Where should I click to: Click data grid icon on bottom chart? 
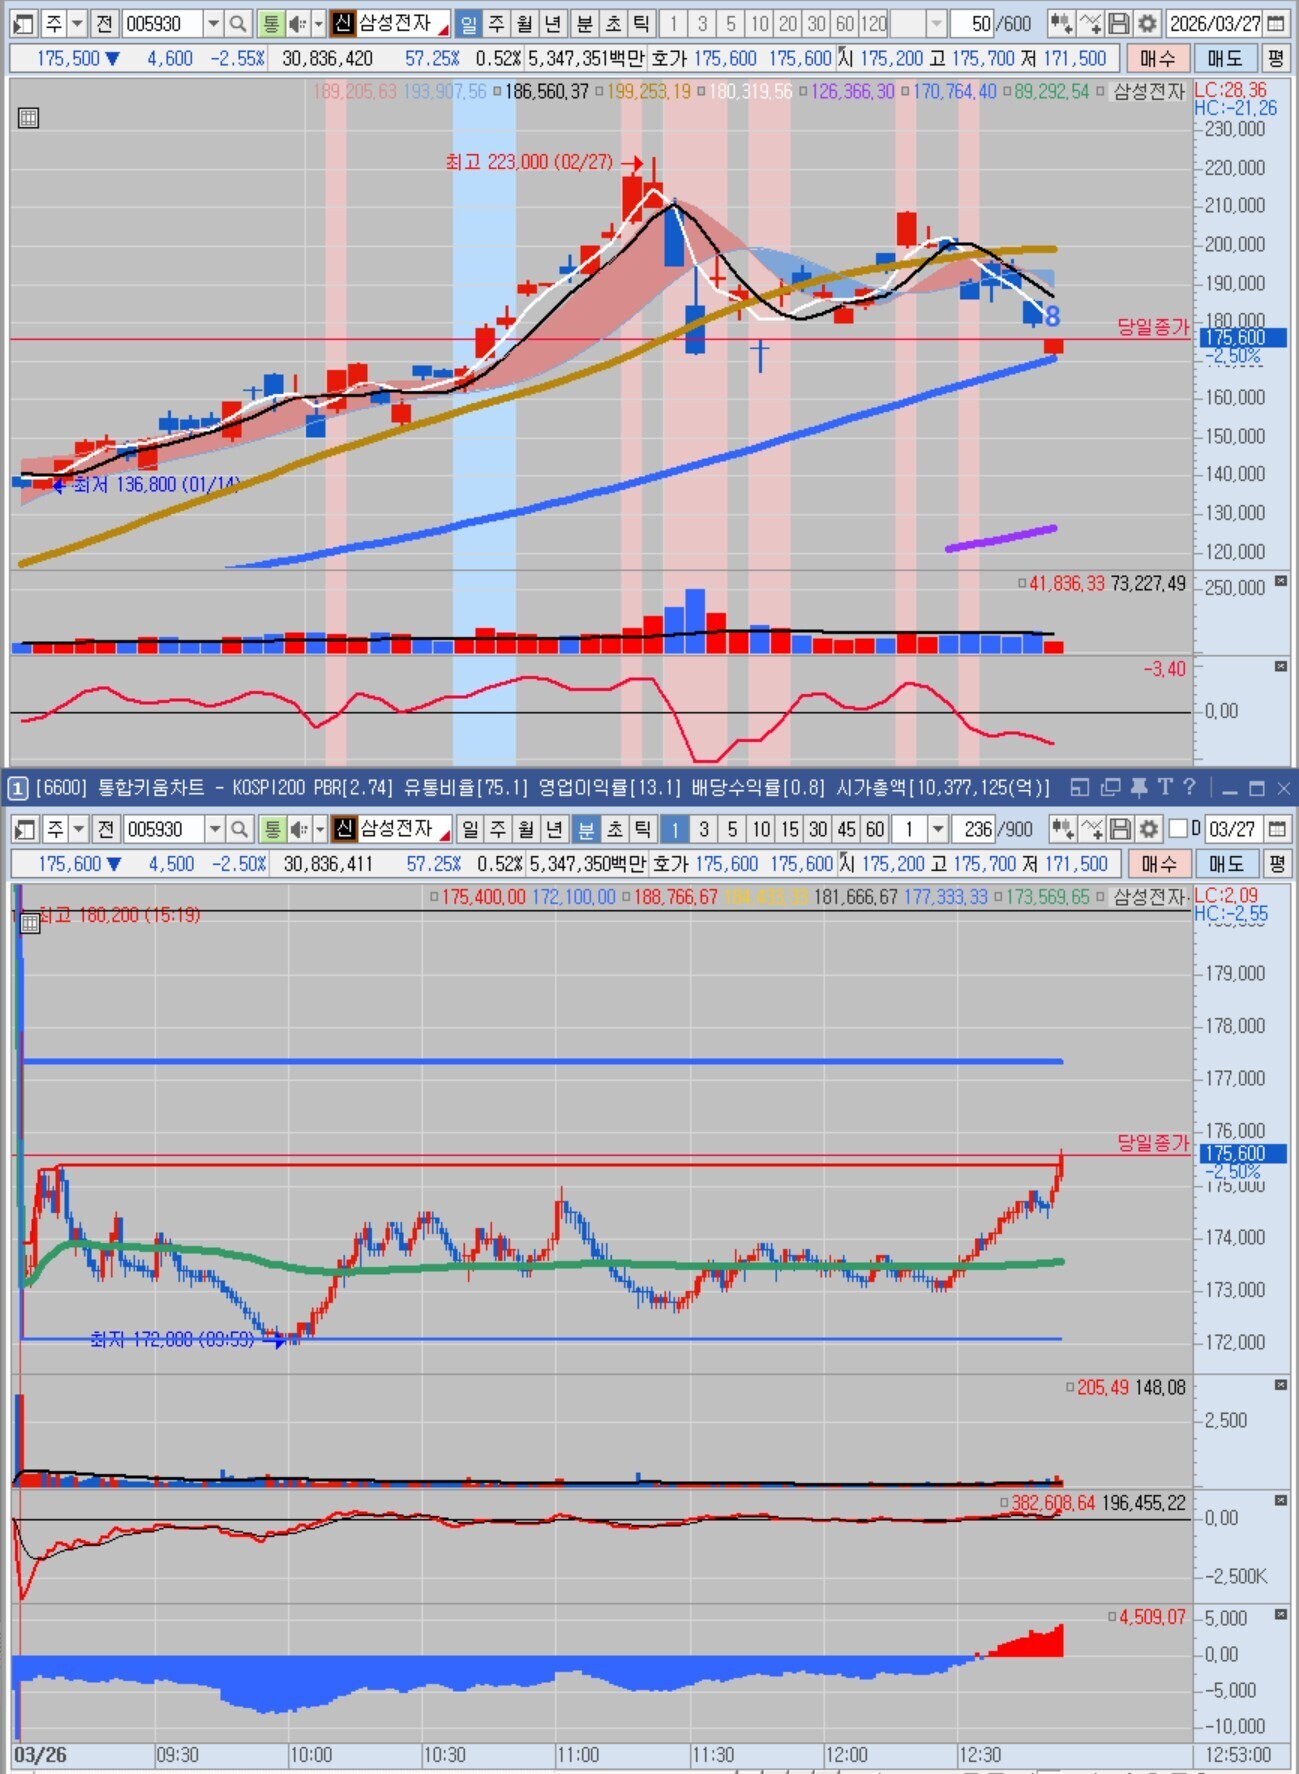31,923
